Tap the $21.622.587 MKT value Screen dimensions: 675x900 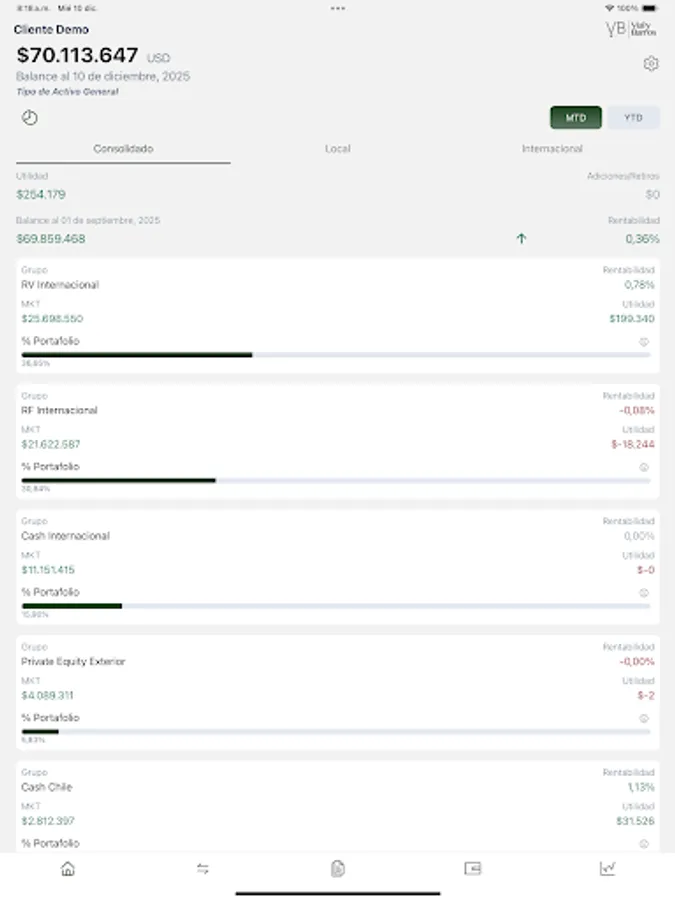[x=51, y=444]
